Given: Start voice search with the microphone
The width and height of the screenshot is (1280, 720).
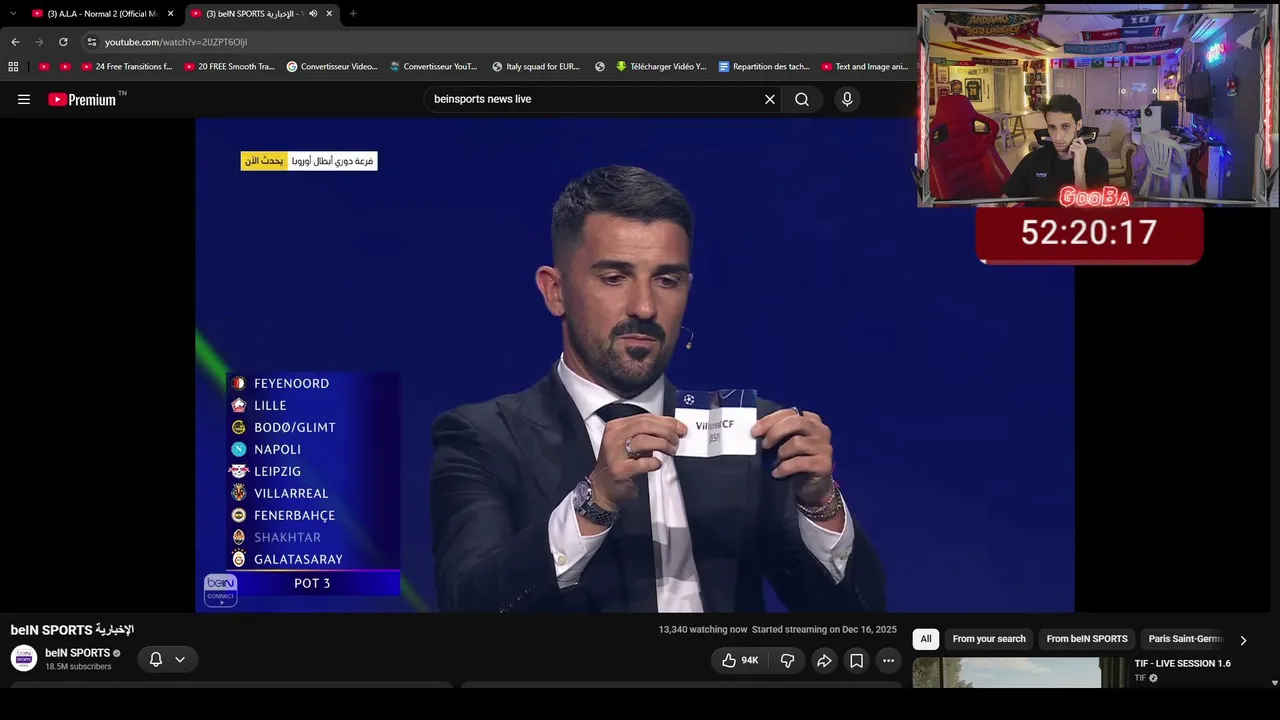Looking at the screenshot, I should click(x=847, y=99).
